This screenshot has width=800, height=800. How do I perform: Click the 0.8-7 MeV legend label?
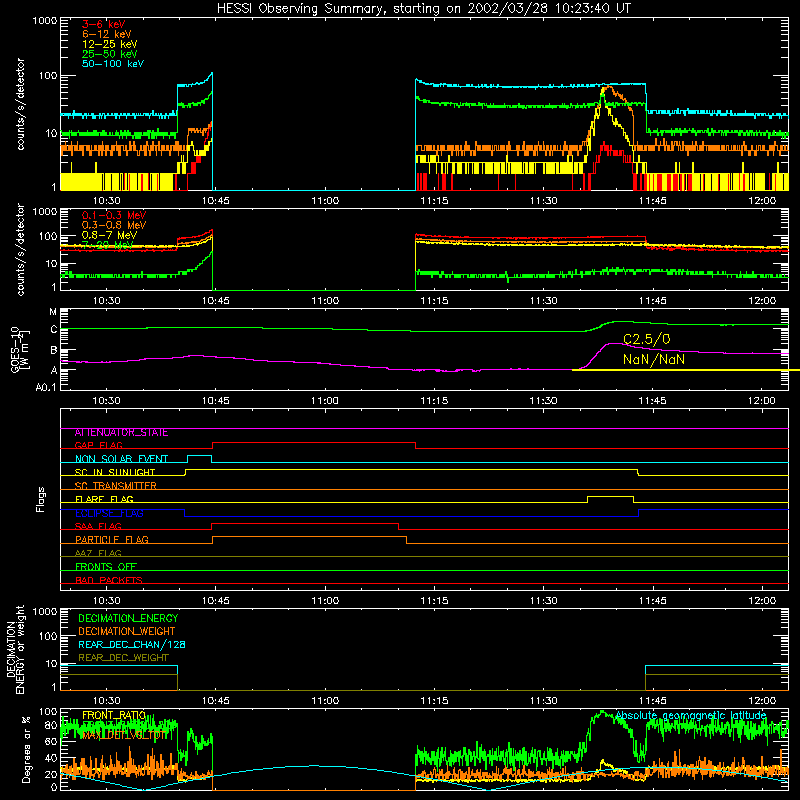coord(109,235)
